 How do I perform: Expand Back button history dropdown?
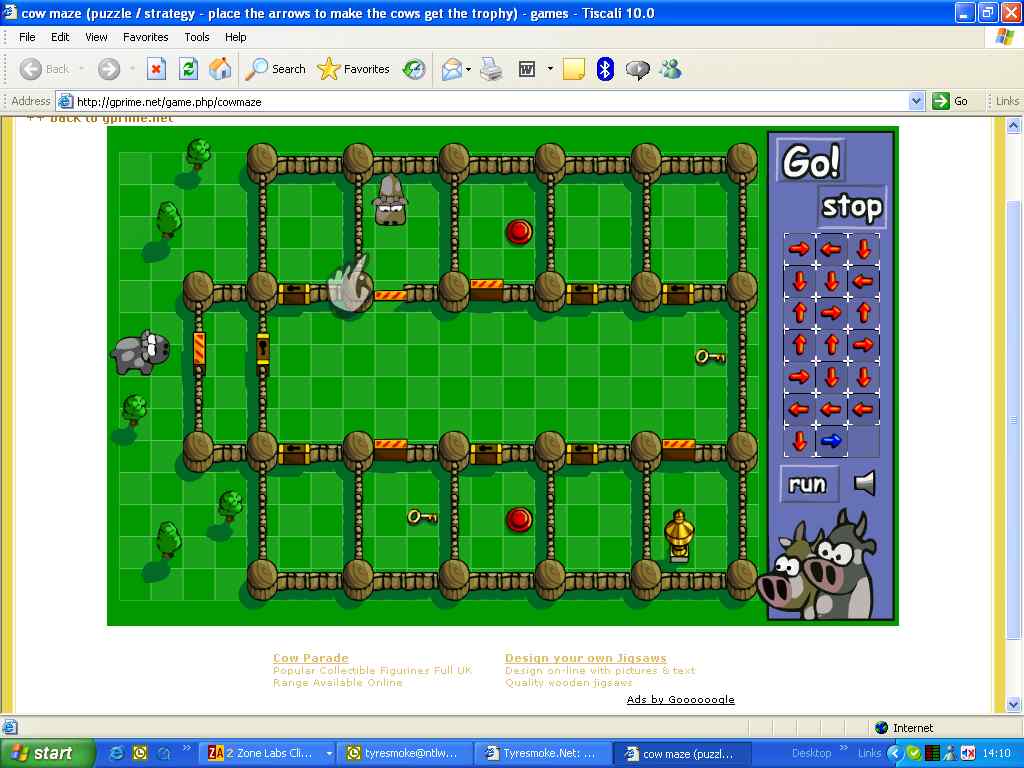tap(82, 69)
